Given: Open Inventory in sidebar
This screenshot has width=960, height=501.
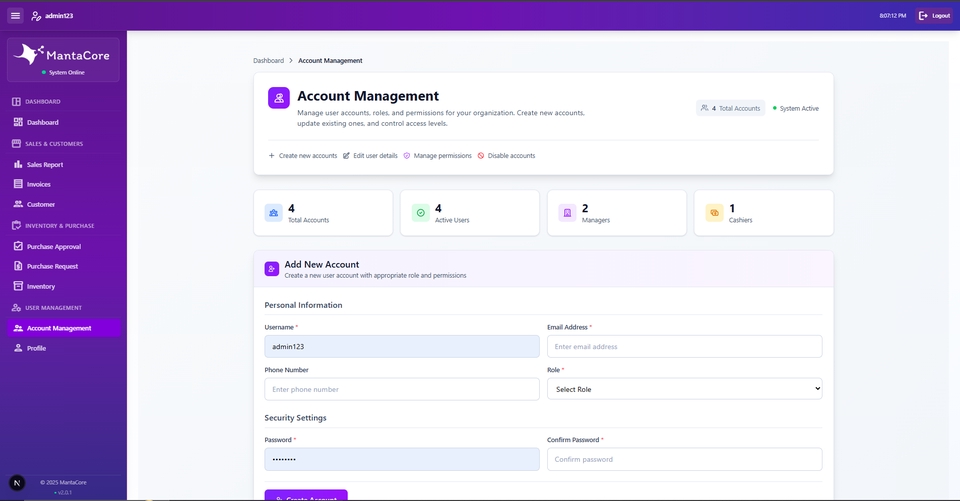Looking at the screenshot, I should coord(64,286).
